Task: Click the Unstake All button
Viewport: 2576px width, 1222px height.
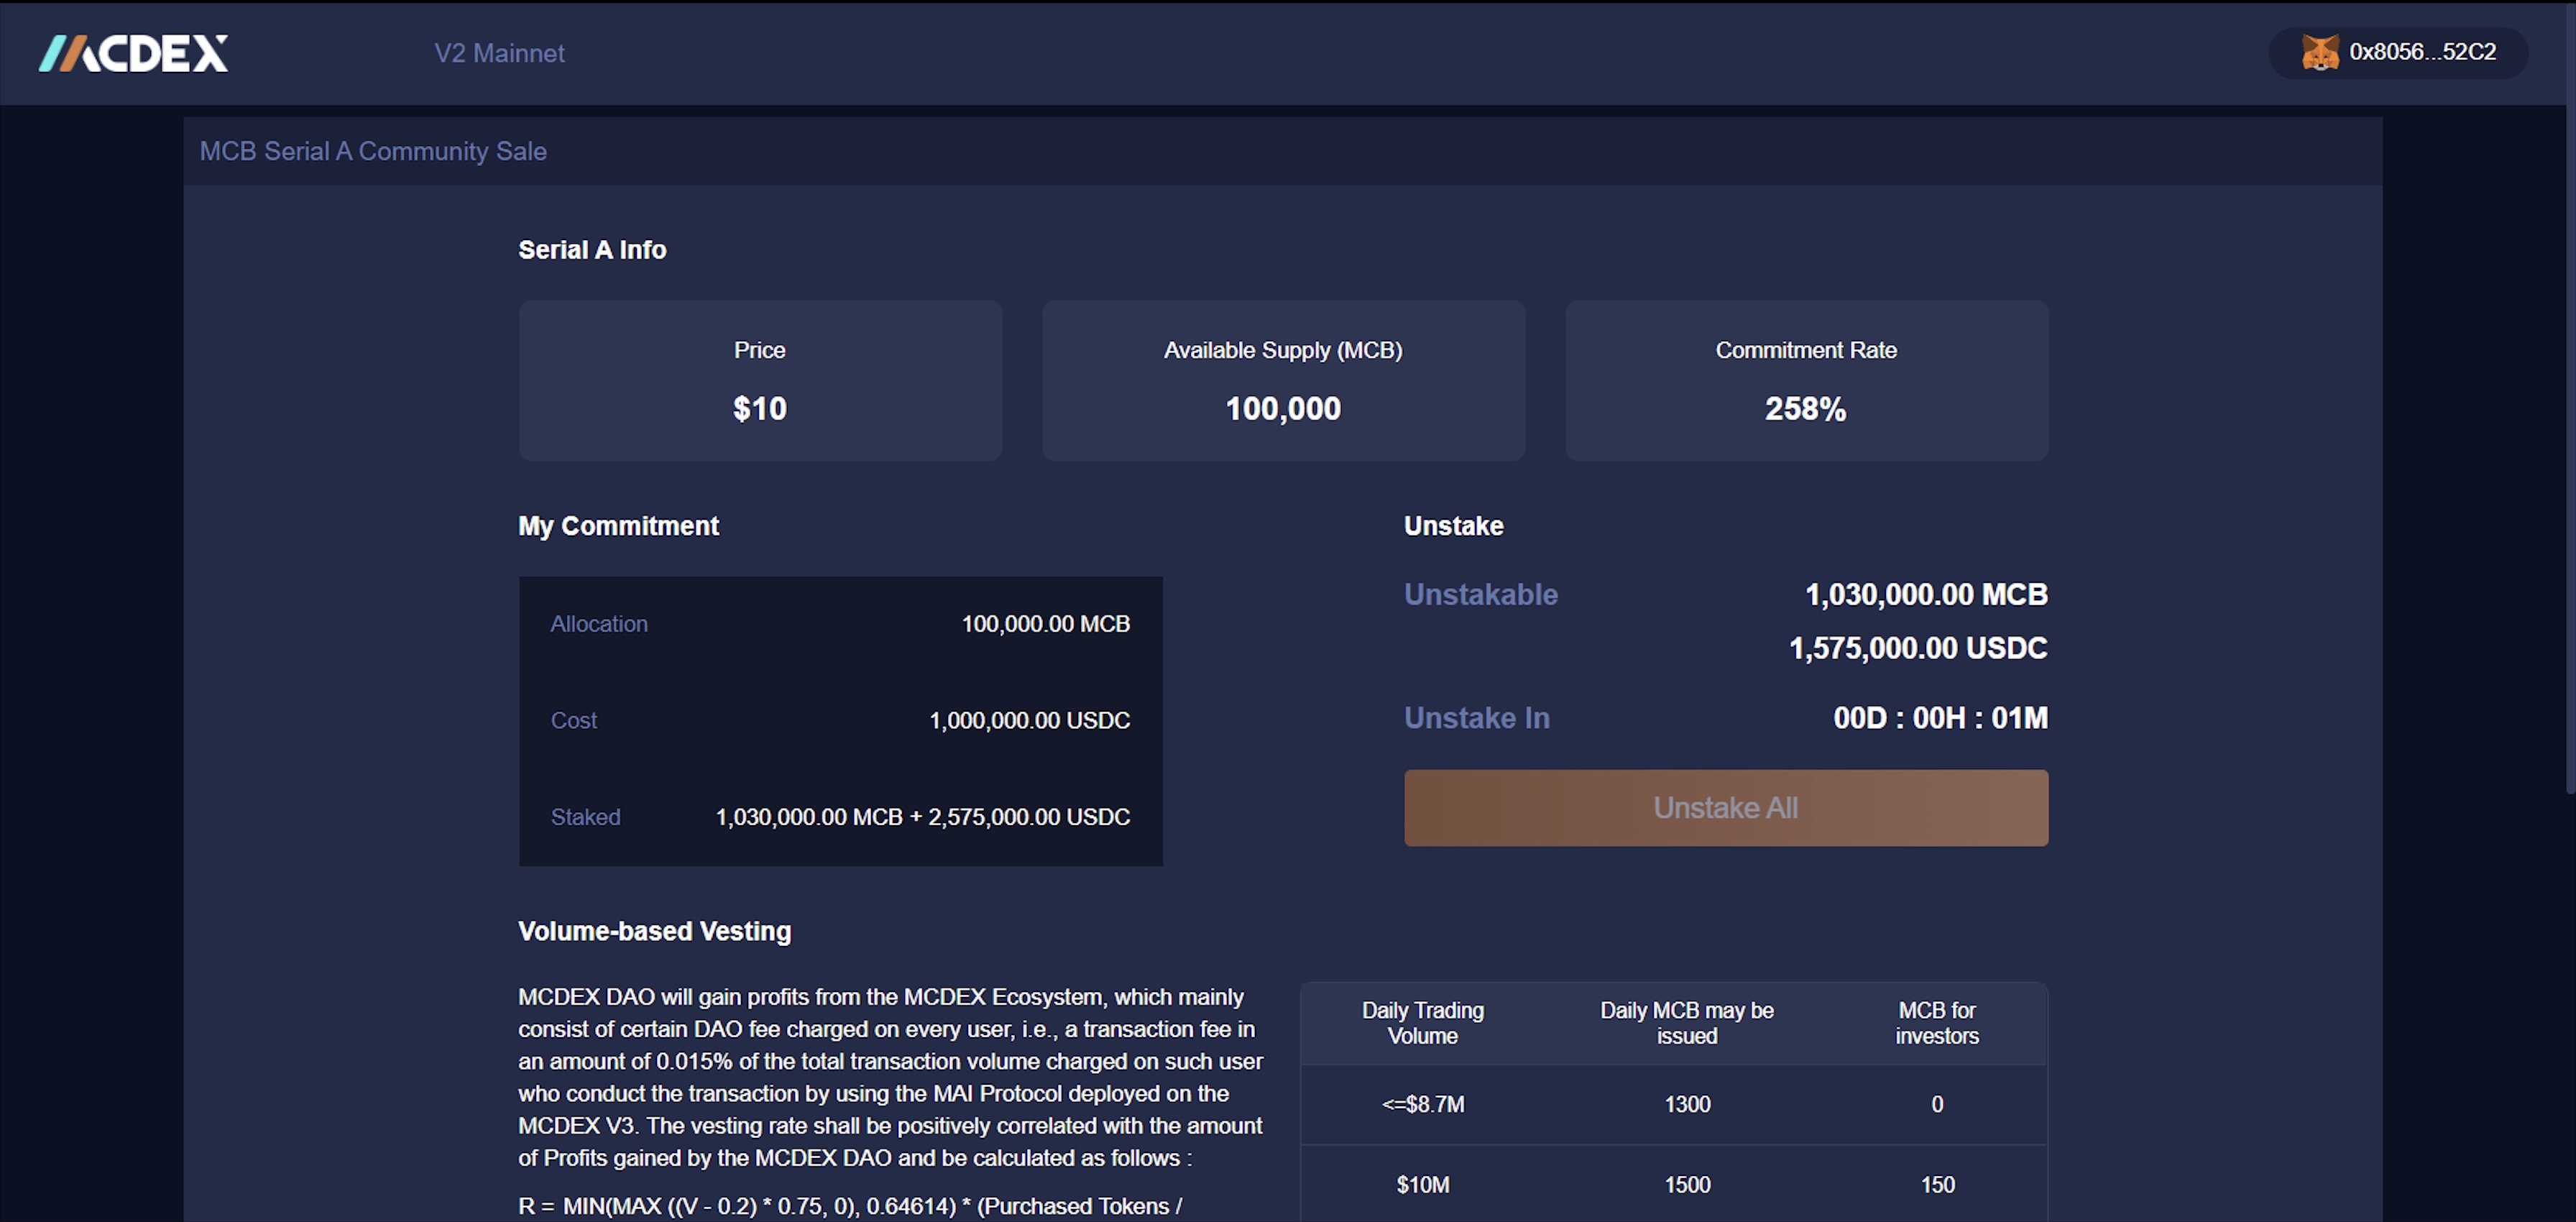Action: 1726,808
